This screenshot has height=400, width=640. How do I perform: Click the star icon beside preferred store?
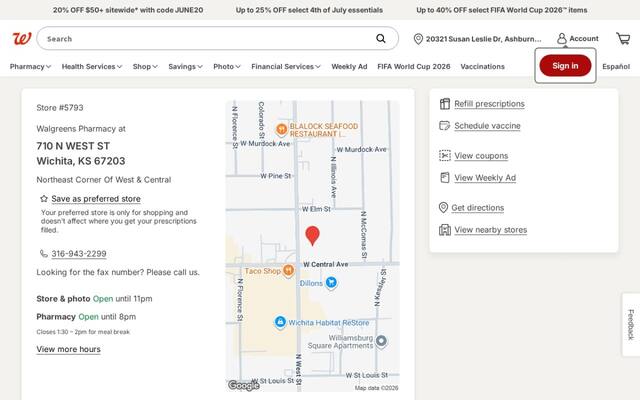click(44, 199)
